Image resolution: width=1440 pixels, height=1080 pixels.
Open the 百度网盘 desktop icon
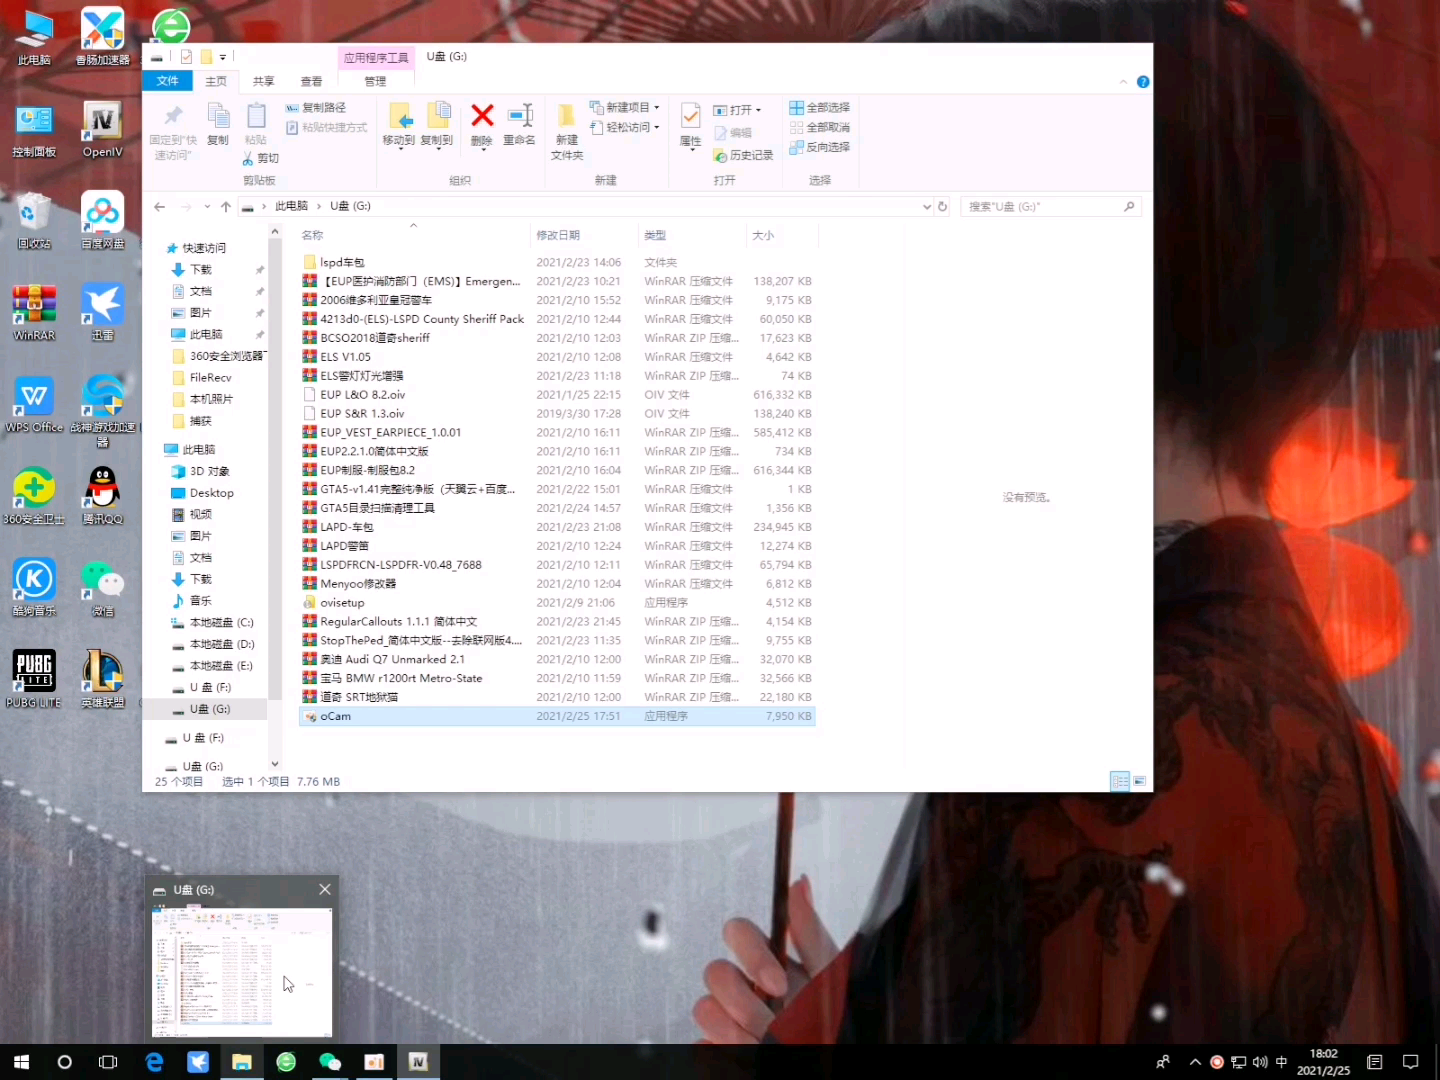point(103,222)
